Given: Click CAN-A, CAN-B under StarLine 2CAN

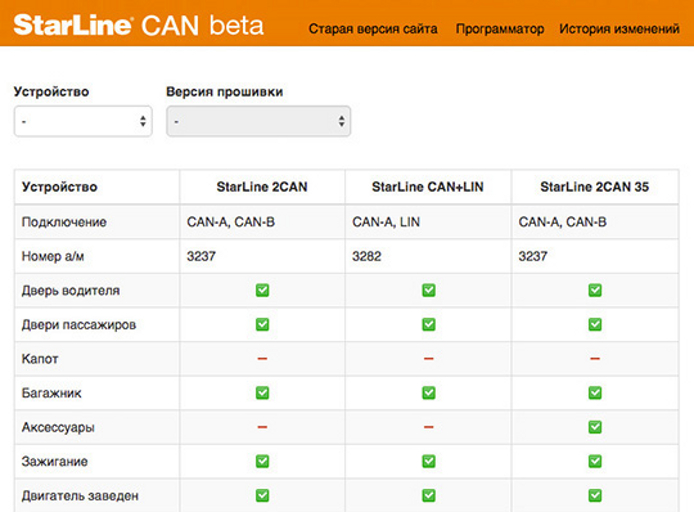Looking at the screenshot, I should [x=231, y=222].
